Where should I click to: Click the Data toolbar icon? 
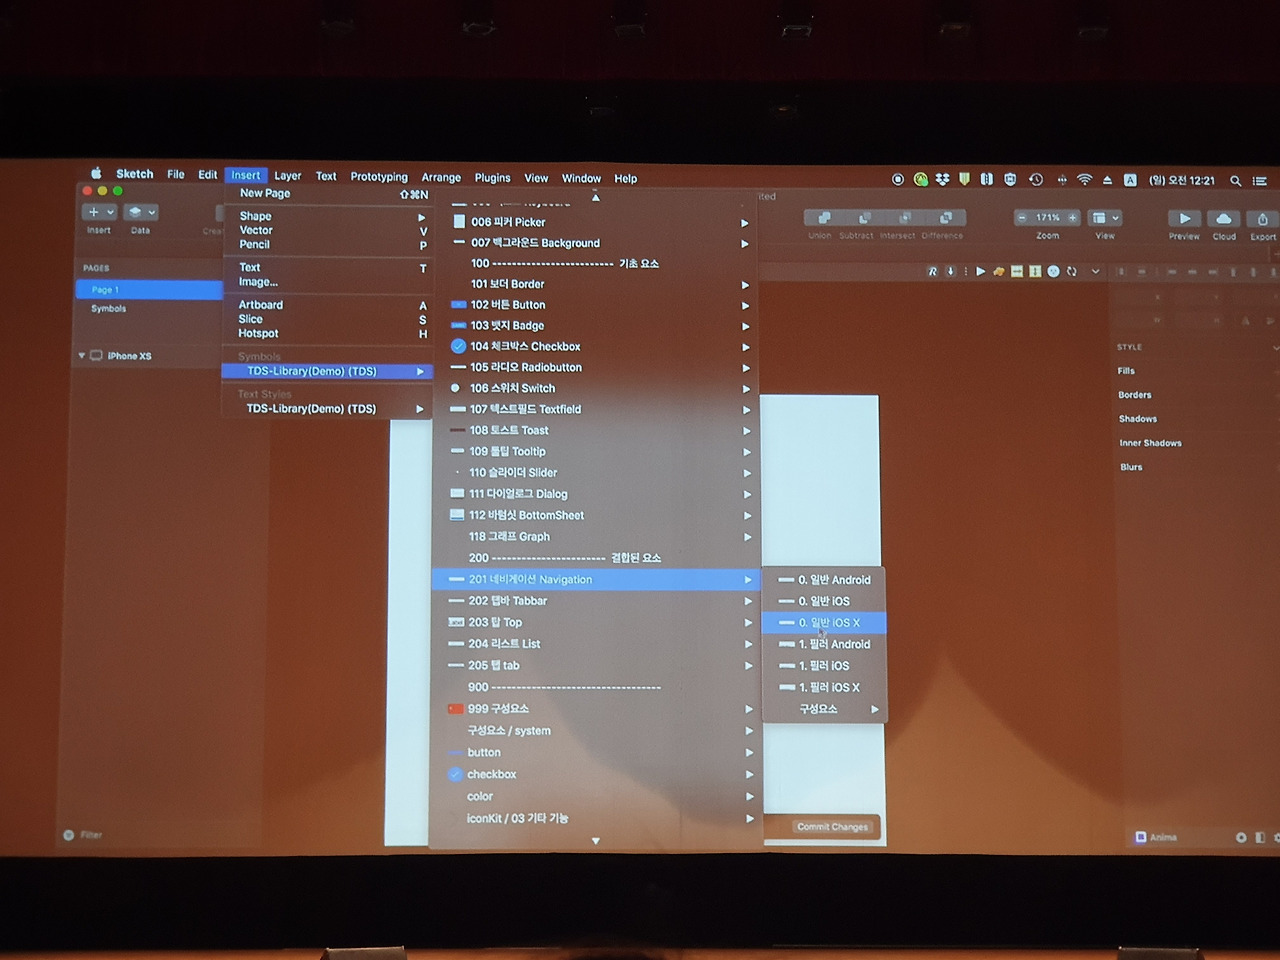pos(135,212)
